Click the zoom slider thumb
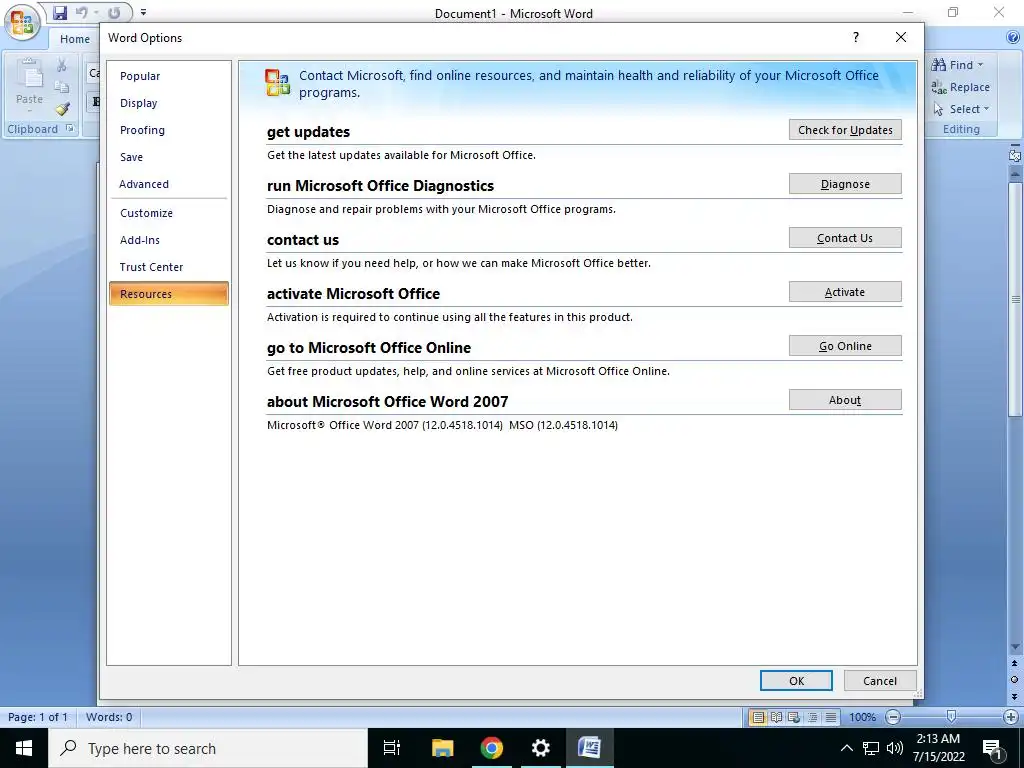Screen dimensions: 1024x768 pos(952,717)
